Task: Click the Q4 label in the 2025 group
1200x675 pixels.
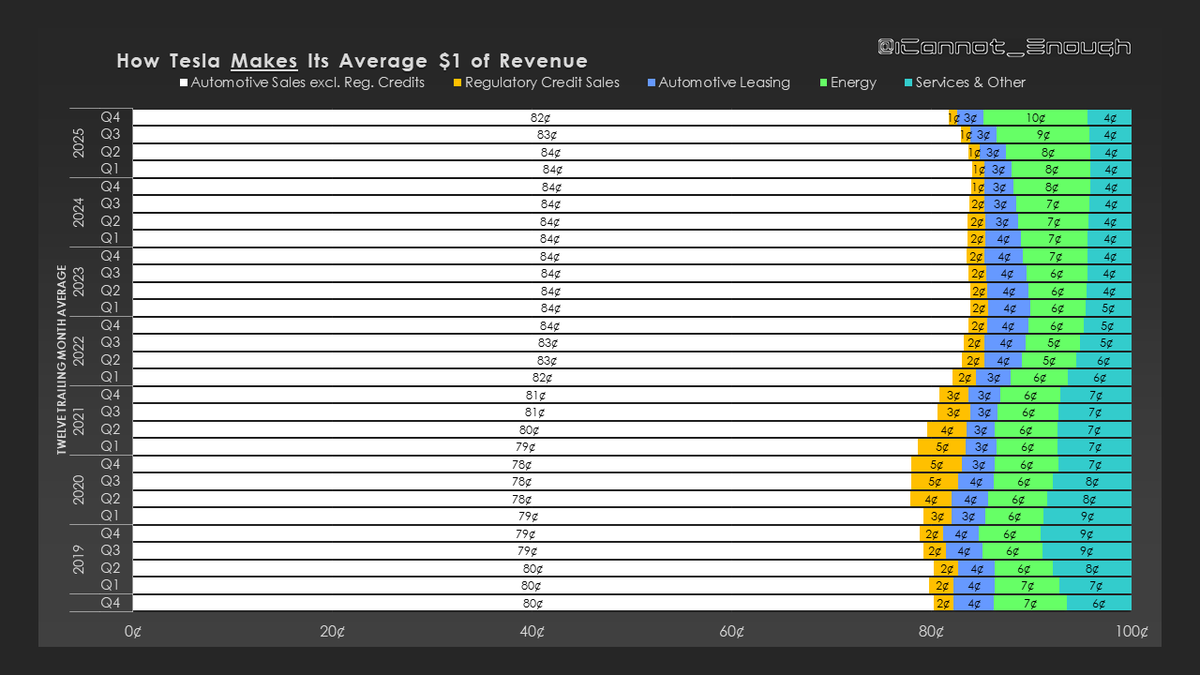Action: pyautogui.click(x=111, y=117)
